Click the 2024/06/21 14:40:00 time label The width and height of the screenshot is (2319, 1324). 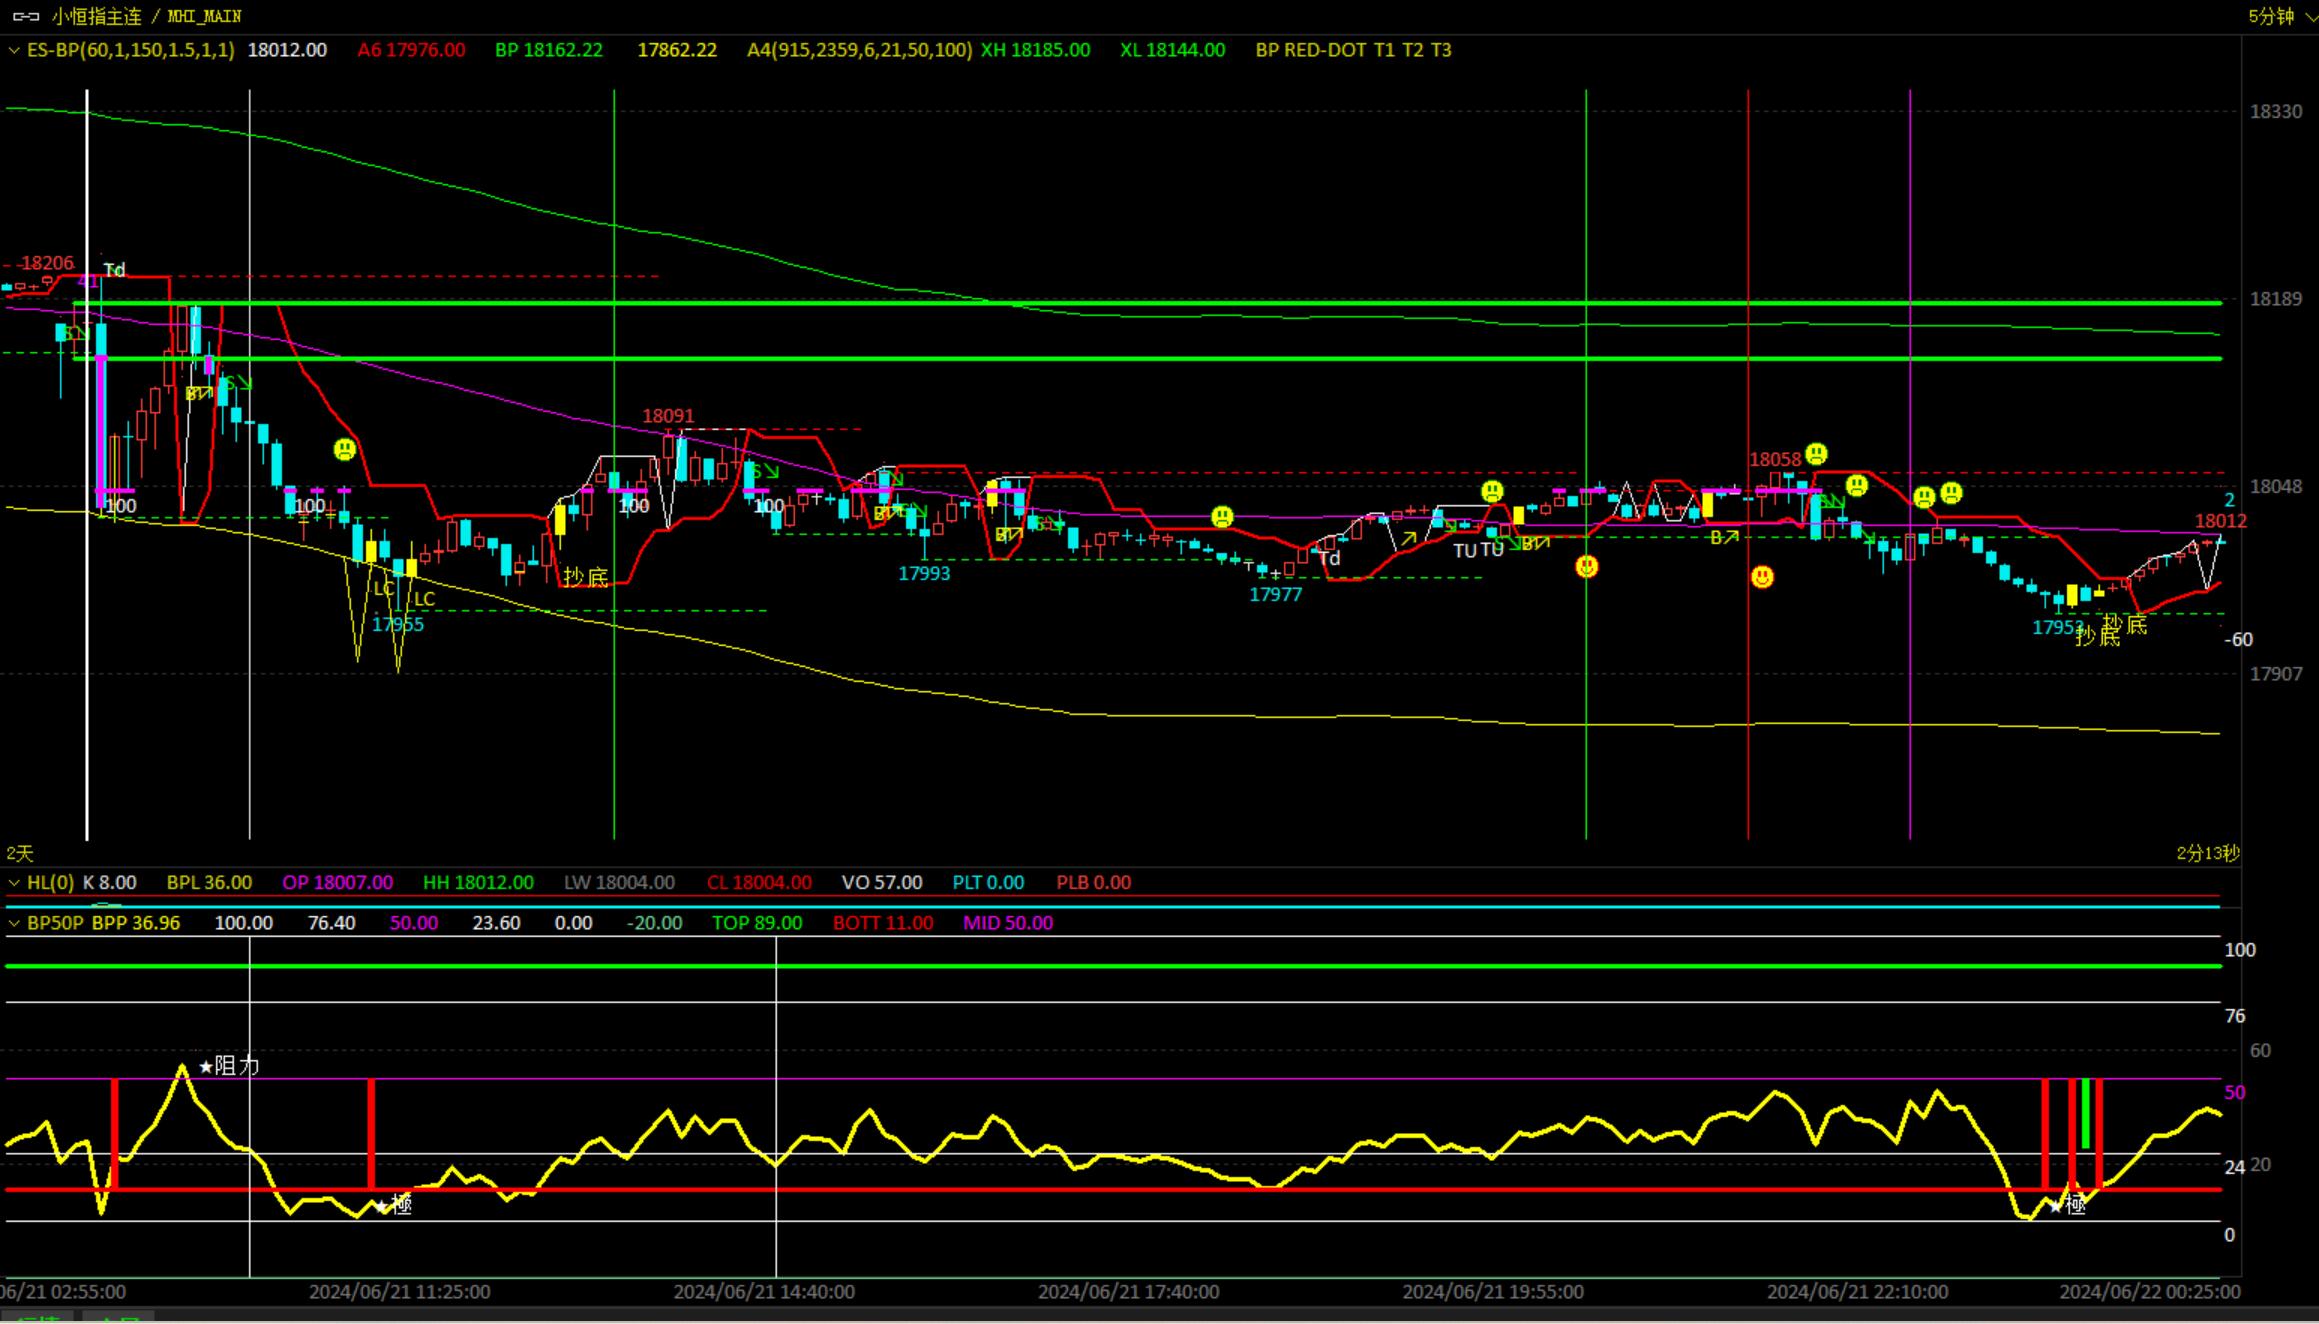coord(764,1292)
